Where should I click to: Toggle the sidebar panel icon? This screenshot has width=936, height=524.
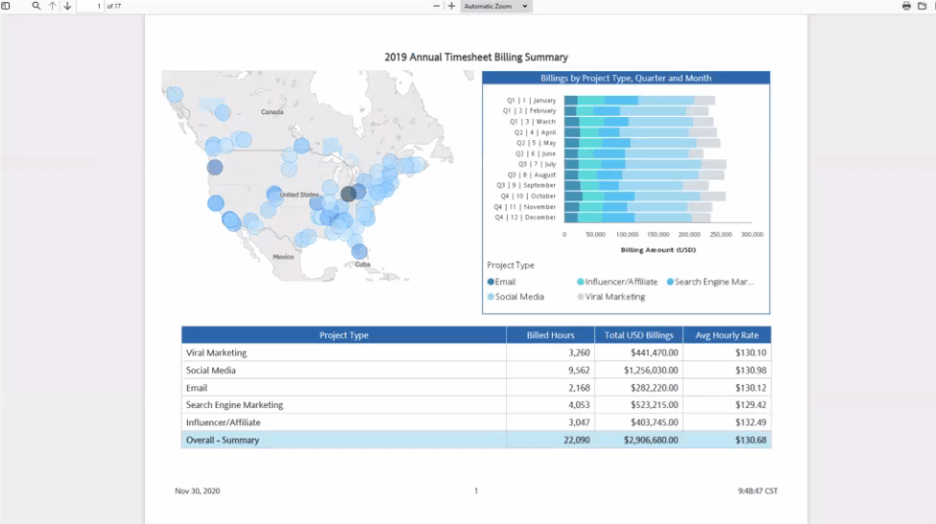(x=6, y=6)
